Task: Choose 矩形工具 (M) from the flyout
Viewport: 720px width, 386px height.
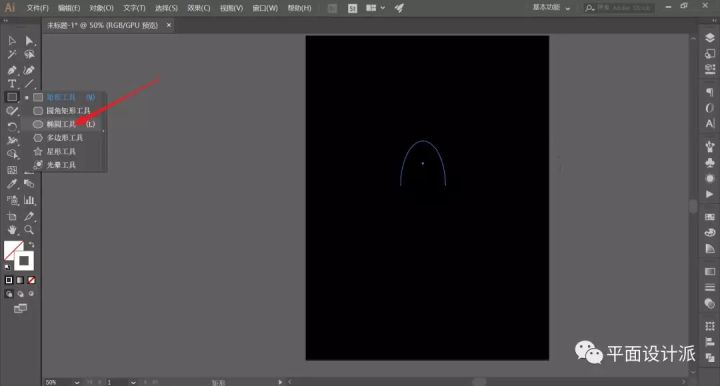Action: coord(64,97)
